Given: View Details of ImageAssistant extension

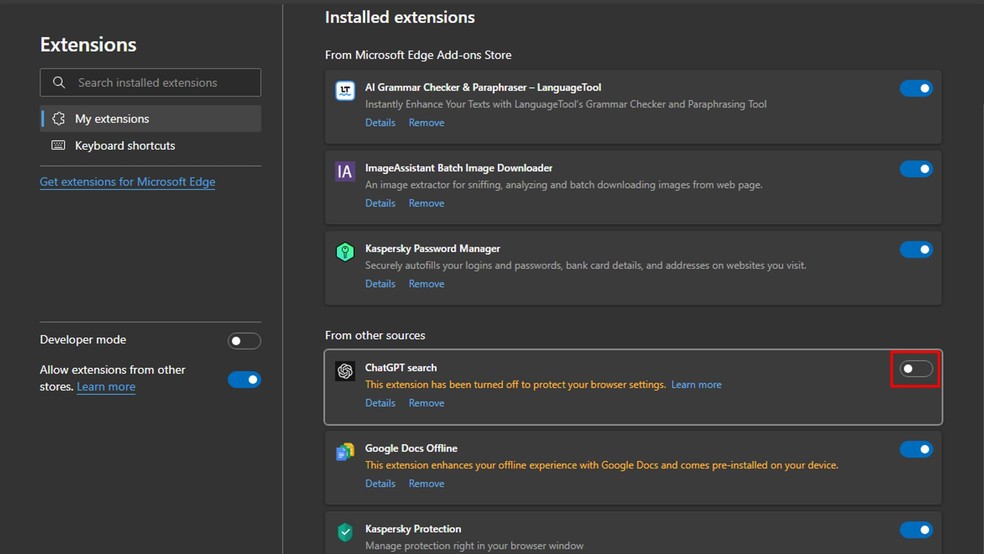Looking at the screenshot, I should [380, 203].
